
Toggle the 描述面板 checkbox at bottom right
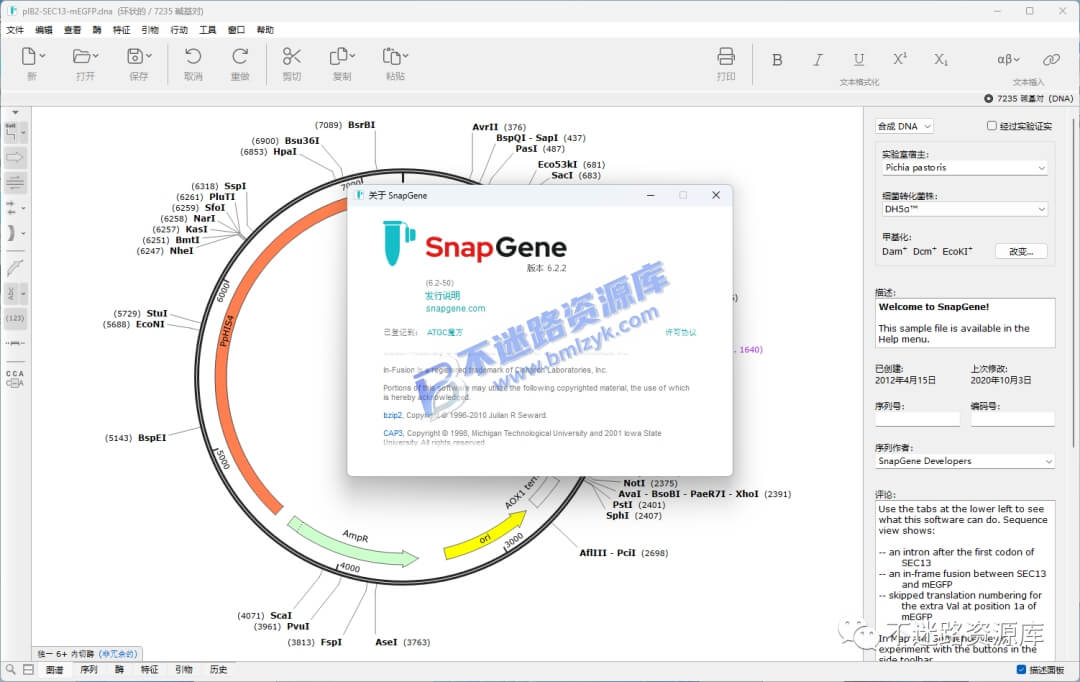click(x=1021, y=670)
